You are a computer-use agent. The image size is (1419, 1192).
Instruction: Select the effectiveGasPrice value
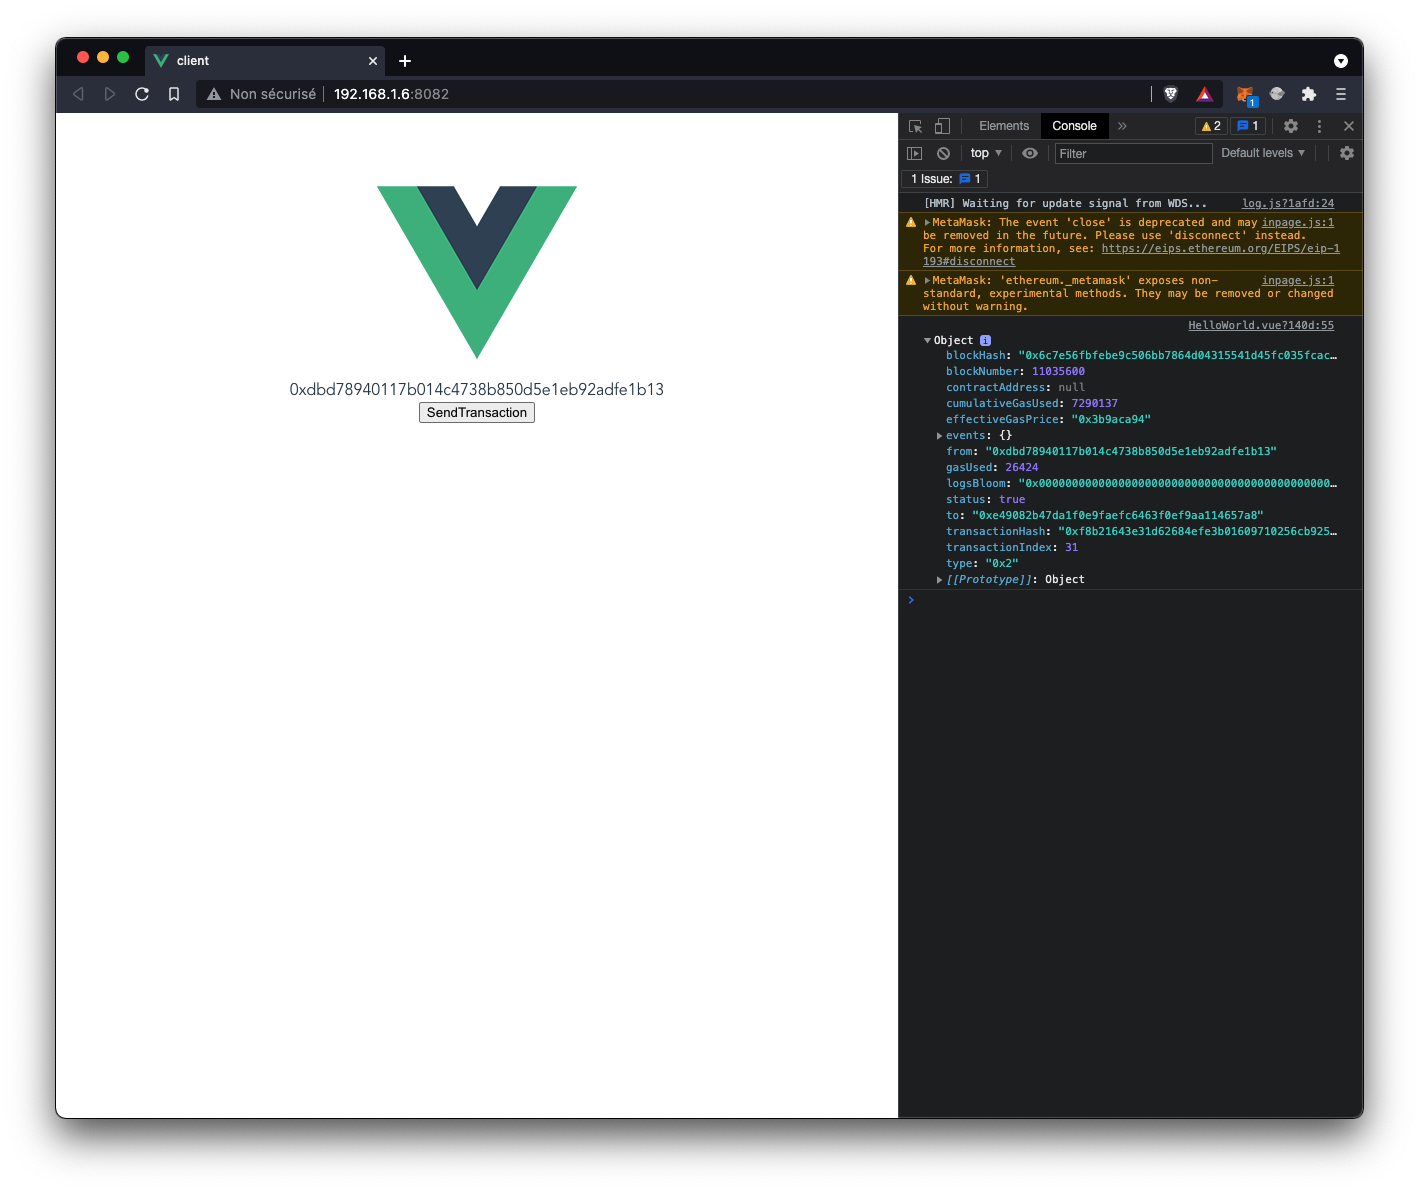click(1111, 420)
